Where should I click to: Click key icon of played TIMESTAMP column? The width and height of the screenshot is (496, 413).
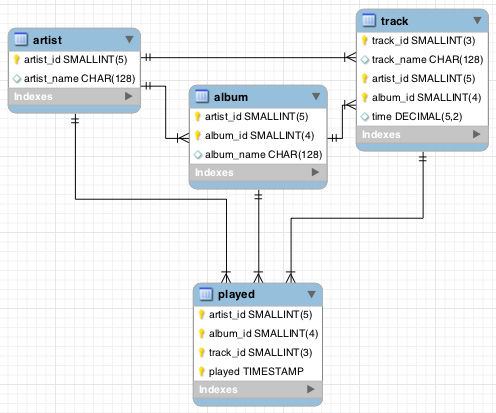[x=202, y=372]
